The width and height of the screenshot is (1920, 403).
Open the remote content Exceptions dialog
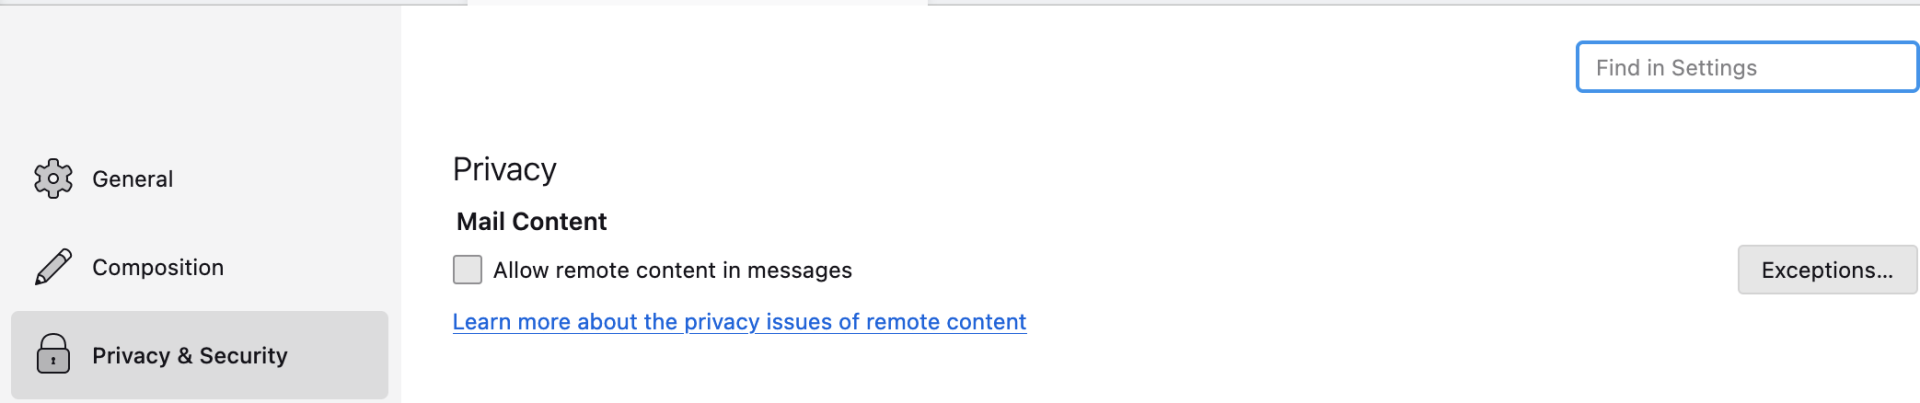1826,270
